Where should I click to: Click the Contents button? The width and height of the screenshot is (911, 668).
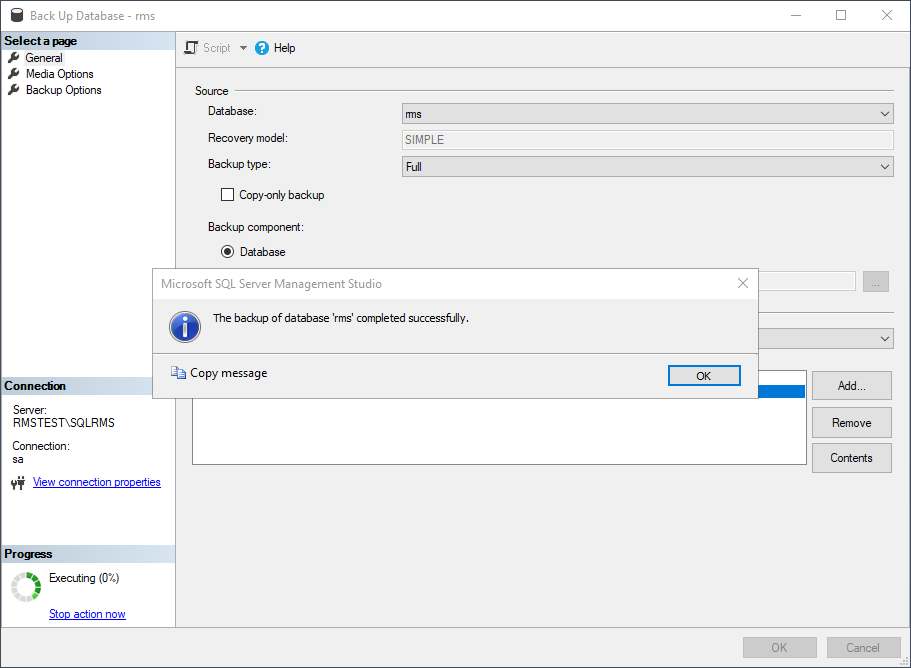click(x=851, y=458)
